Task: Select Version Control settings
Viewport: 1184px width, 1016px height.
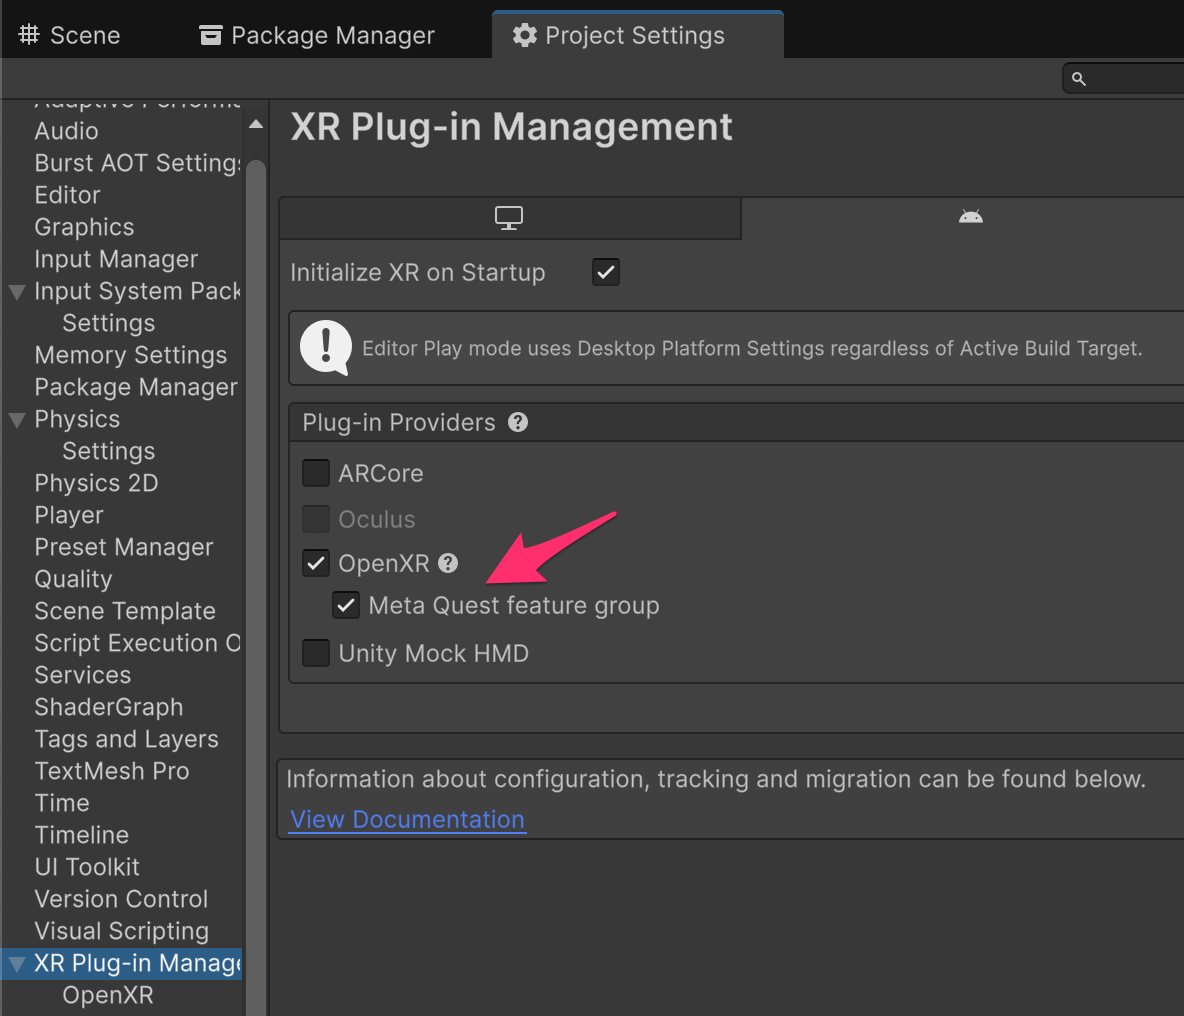Action: coord(122,899)
